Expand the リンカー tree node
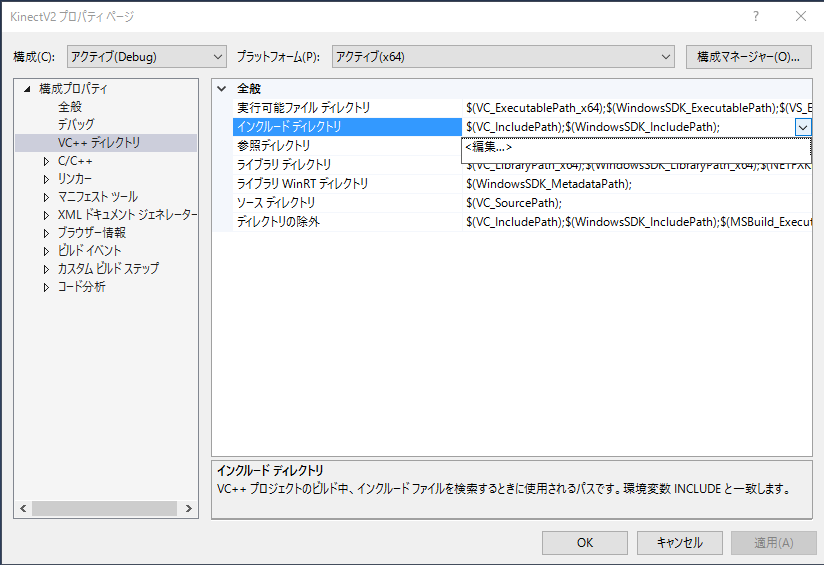824x565 pixels. click(x=46, y=179)
